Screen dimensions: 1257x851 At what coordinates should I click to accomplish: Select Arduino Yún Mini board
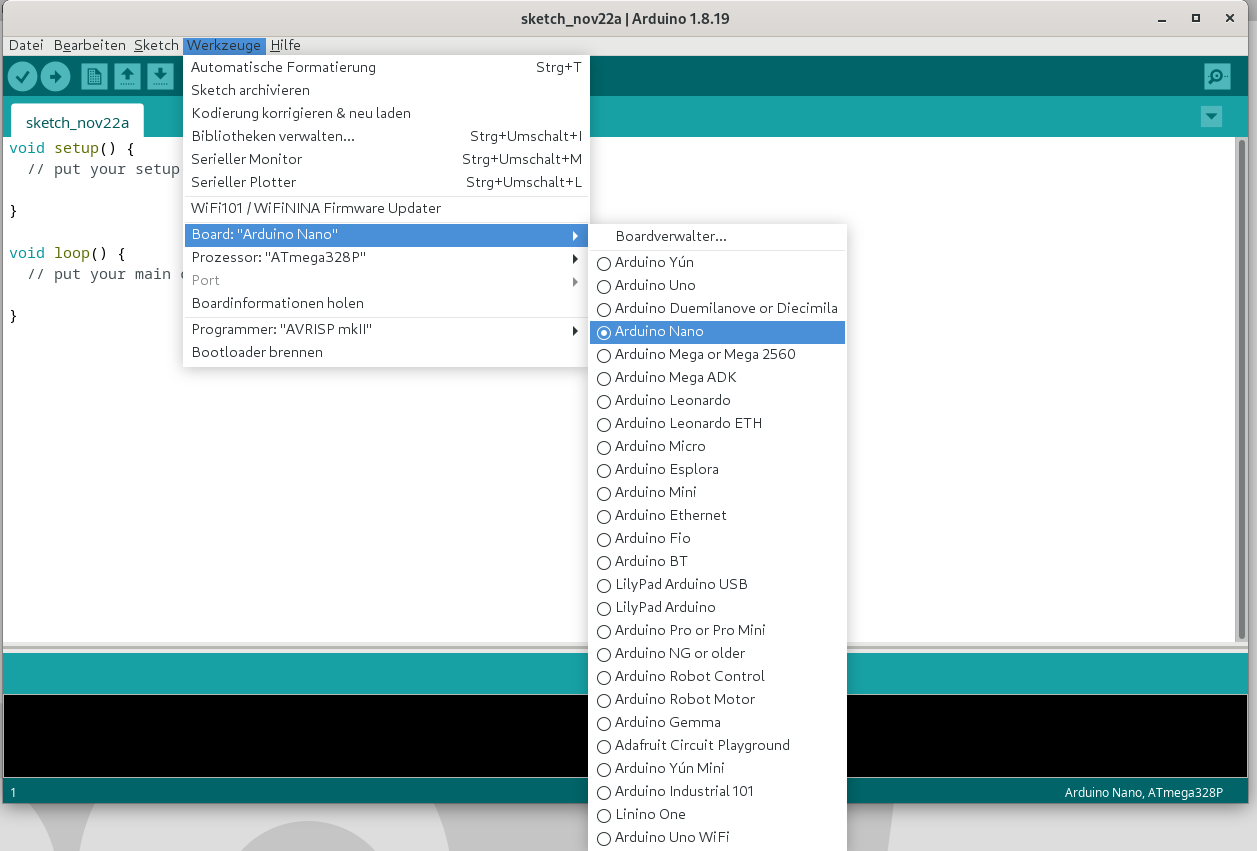click(718, 768)
